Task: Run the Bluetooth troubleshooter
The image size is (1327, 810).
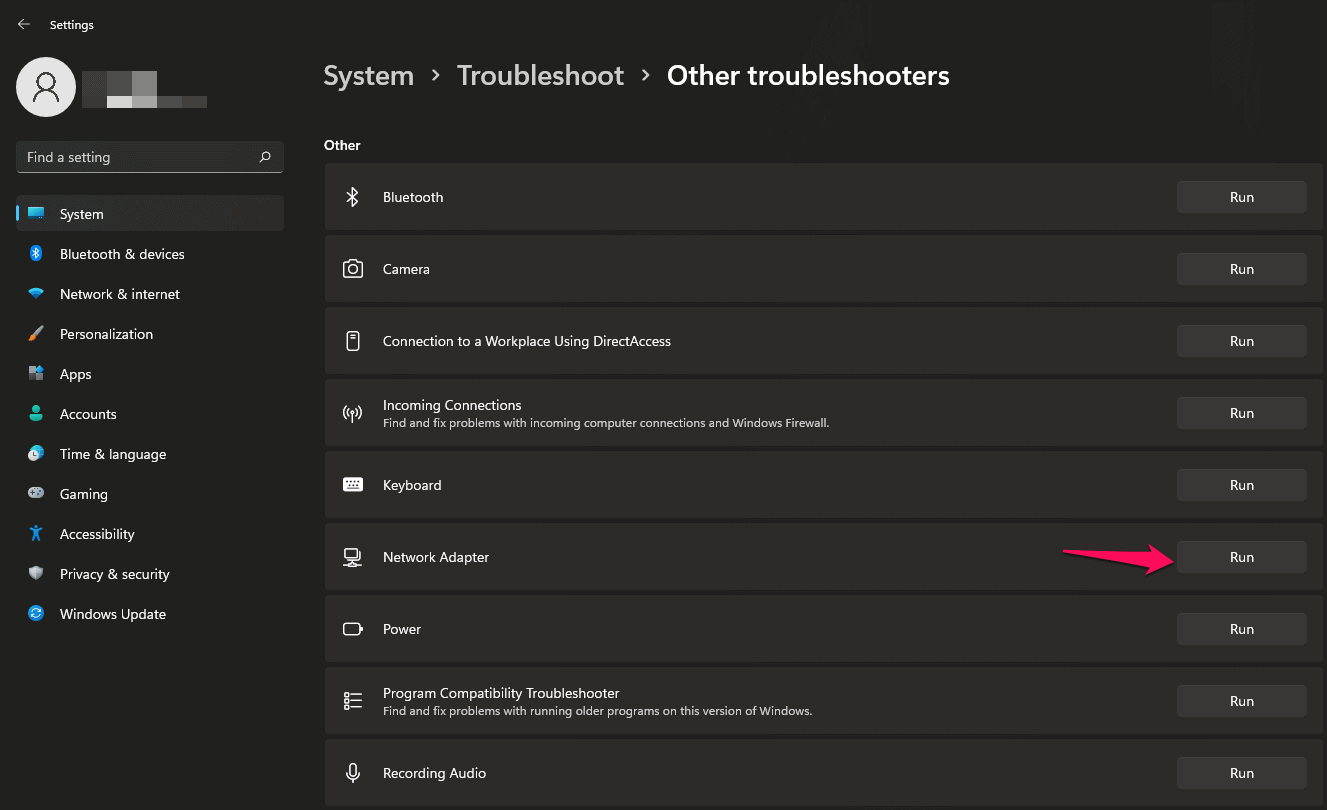Action: (x=1241, y=197)
